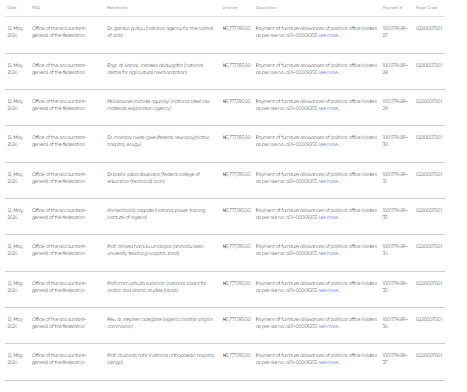The image size is (467, 392).
Task: Open 'see more' in payment ending 31 row
Action: point(329,181)
